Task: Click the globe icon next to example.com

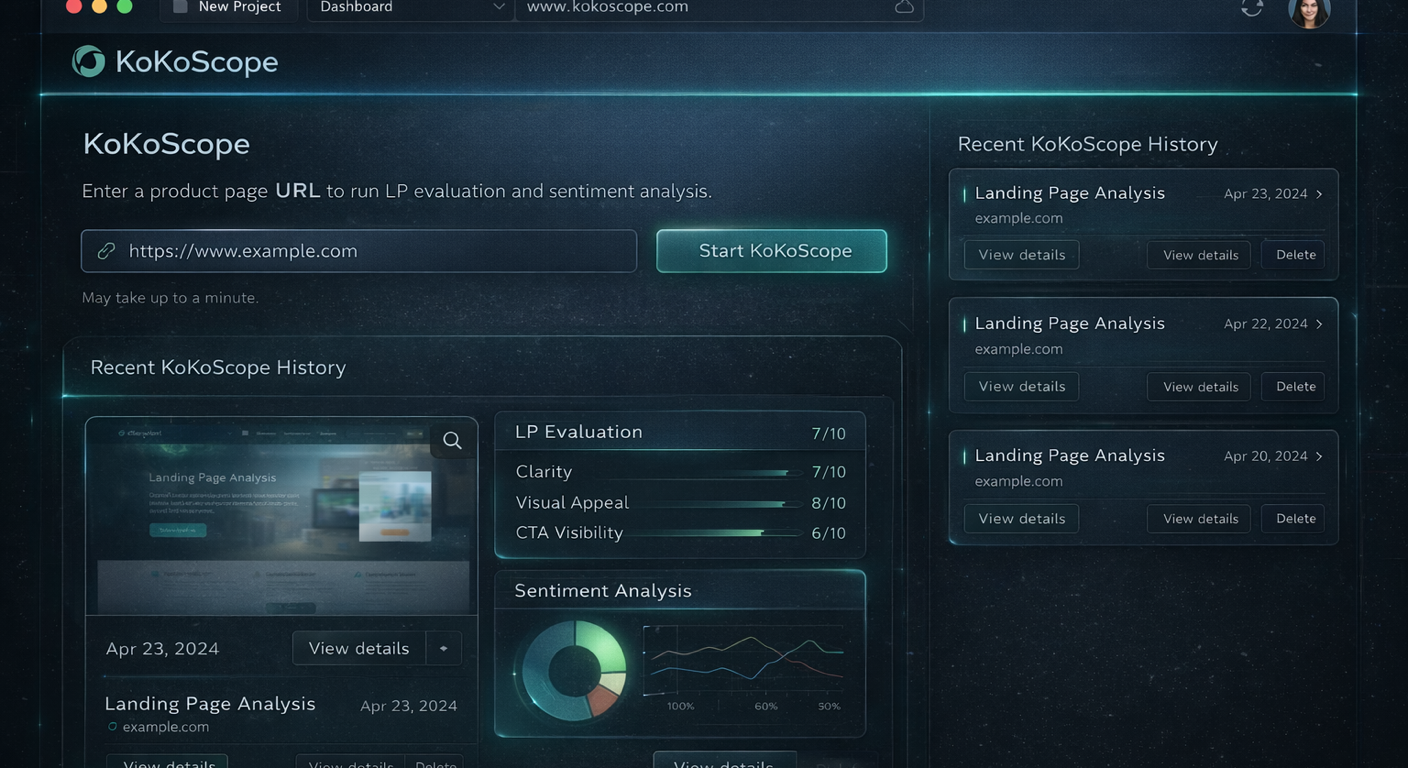Action: (111, 727)
